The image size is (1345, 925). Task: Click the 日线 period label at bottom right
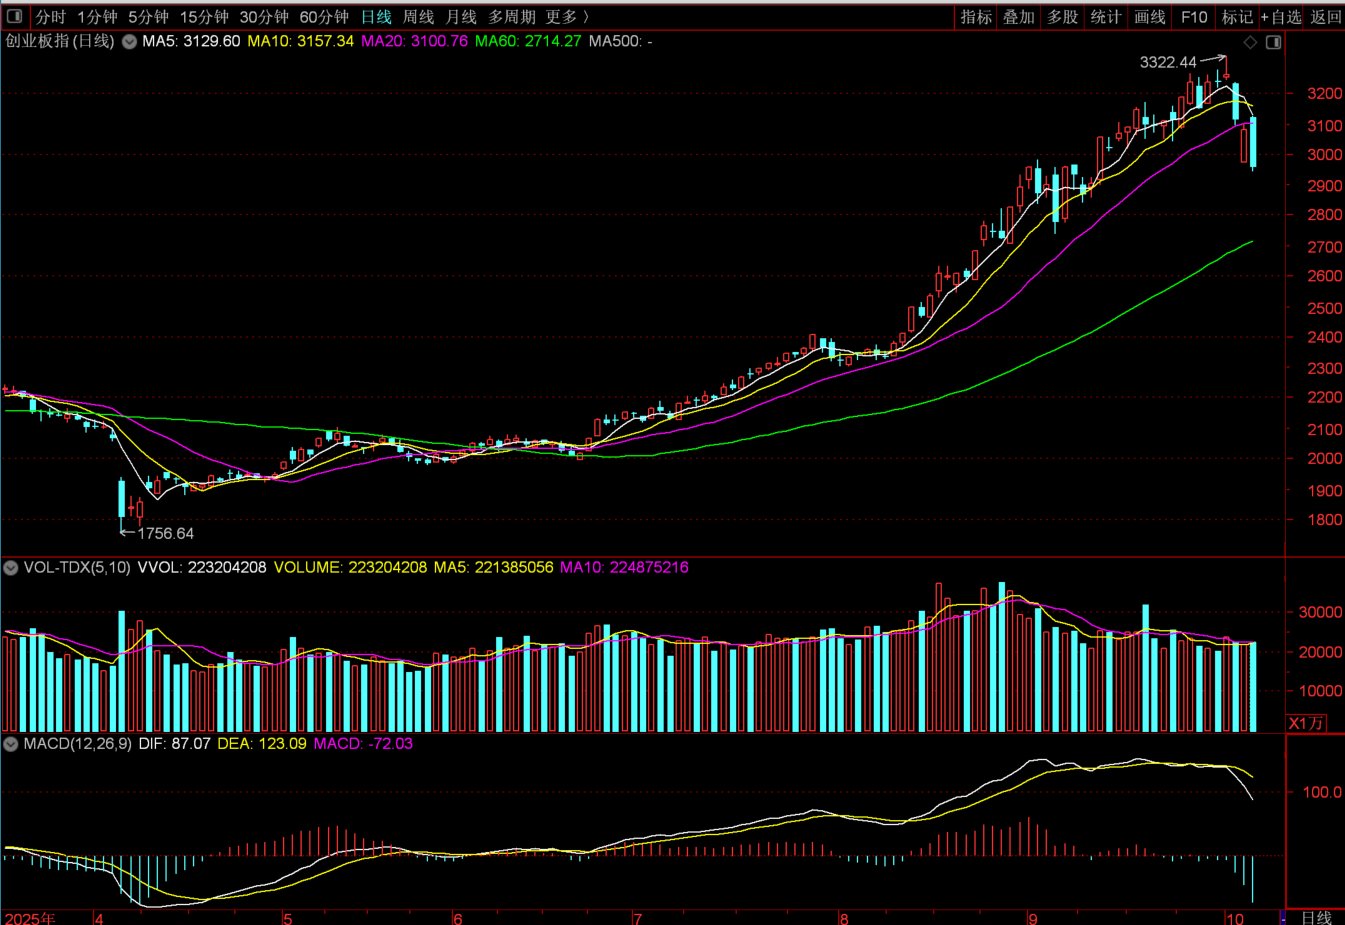click(1316, 917)
